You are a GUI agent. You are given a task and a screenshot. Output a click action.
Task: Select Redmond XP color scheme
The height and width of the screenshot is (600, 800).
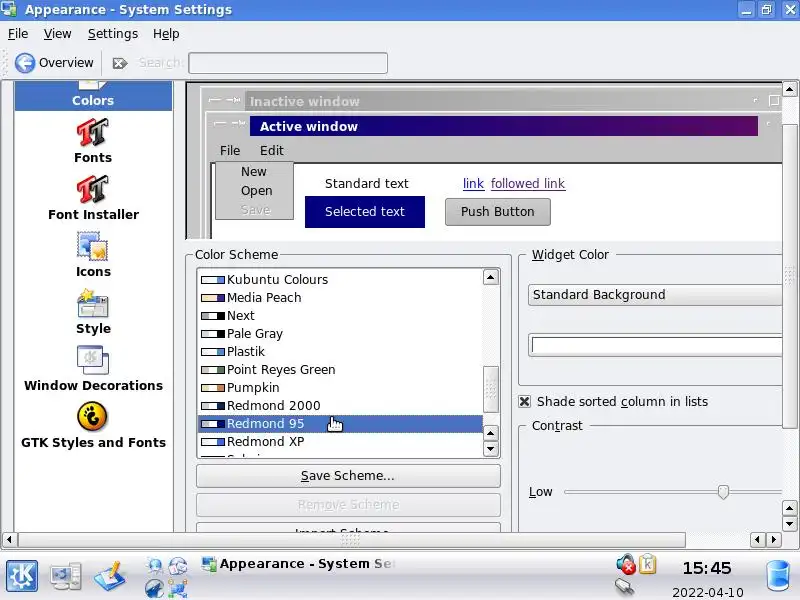(x=340, y=441)
